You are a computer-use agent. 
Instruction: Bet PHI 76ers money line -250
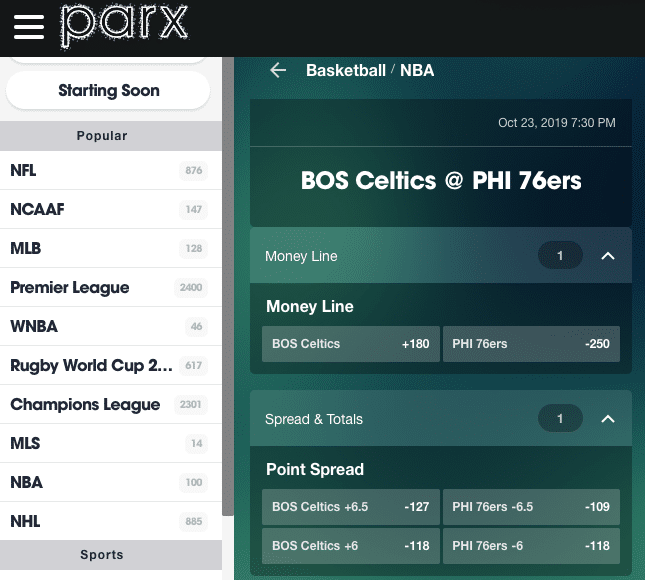[x=531, y=344]
